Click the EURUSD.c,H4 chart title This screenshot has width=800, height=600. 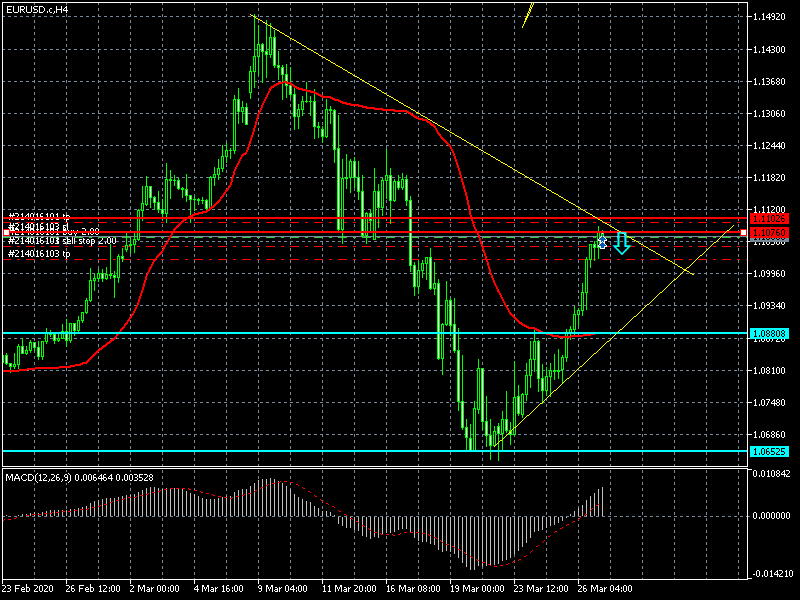tap(37, 9)
